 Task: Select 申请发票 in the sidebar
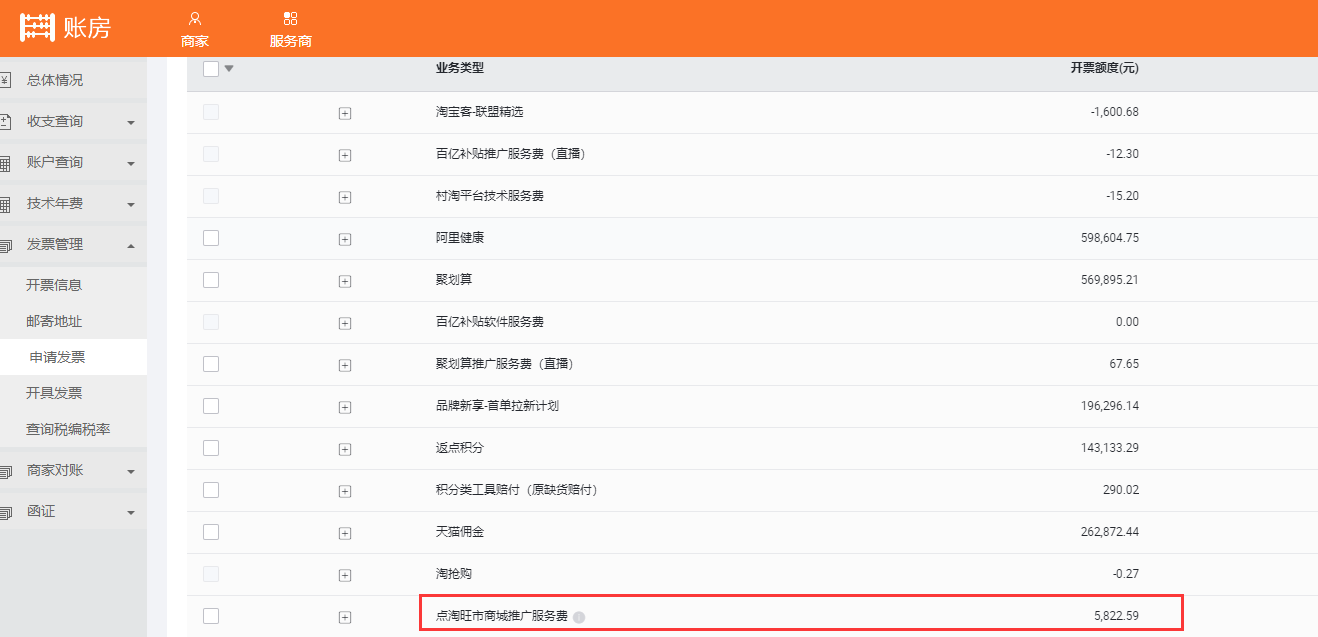tap(57, 357)
